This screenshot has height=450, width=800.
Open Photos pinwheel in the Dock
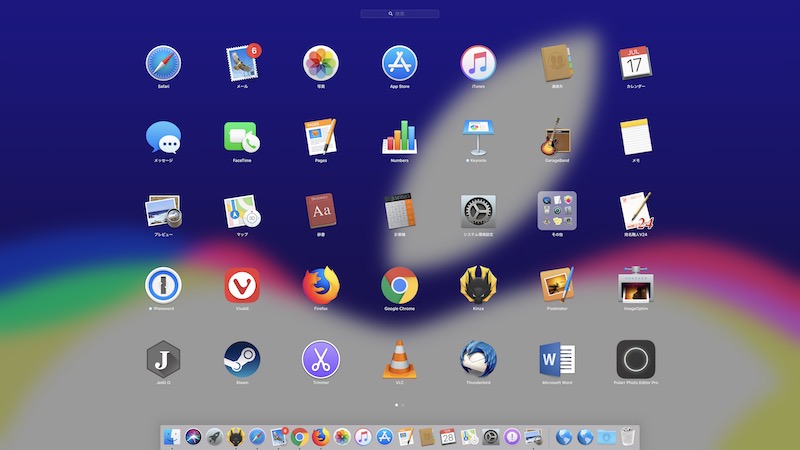[x=342, y=437]
